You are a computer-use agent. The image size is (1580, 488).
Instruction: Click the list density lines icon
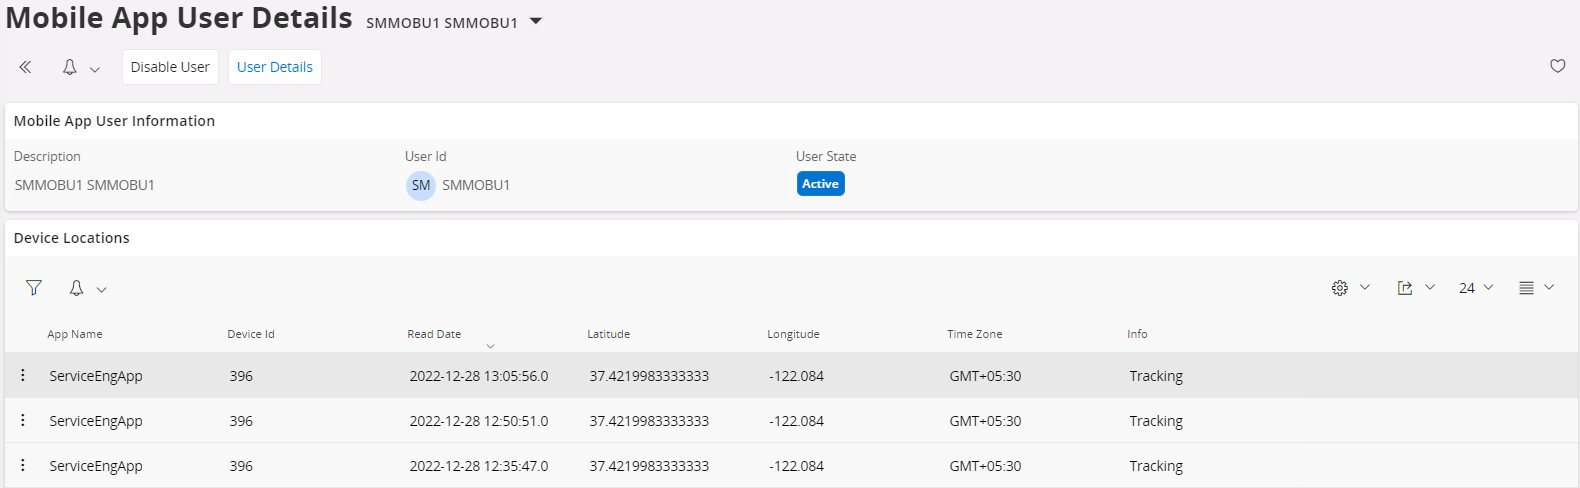(x=1526, y=288)
